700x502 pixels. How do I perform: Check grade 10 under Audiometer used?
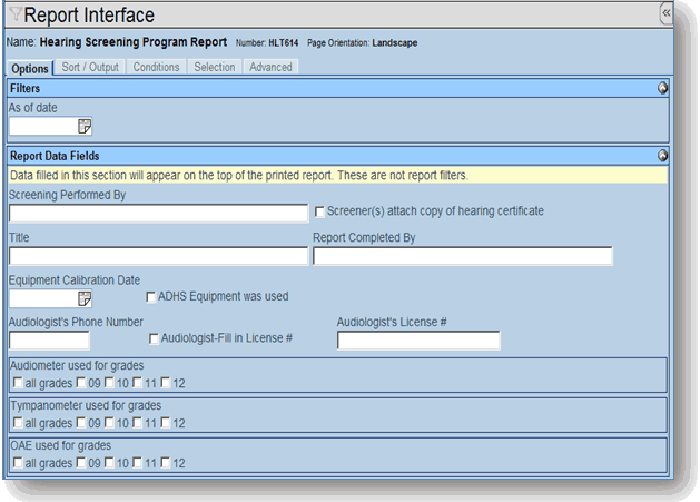(109, 382)
